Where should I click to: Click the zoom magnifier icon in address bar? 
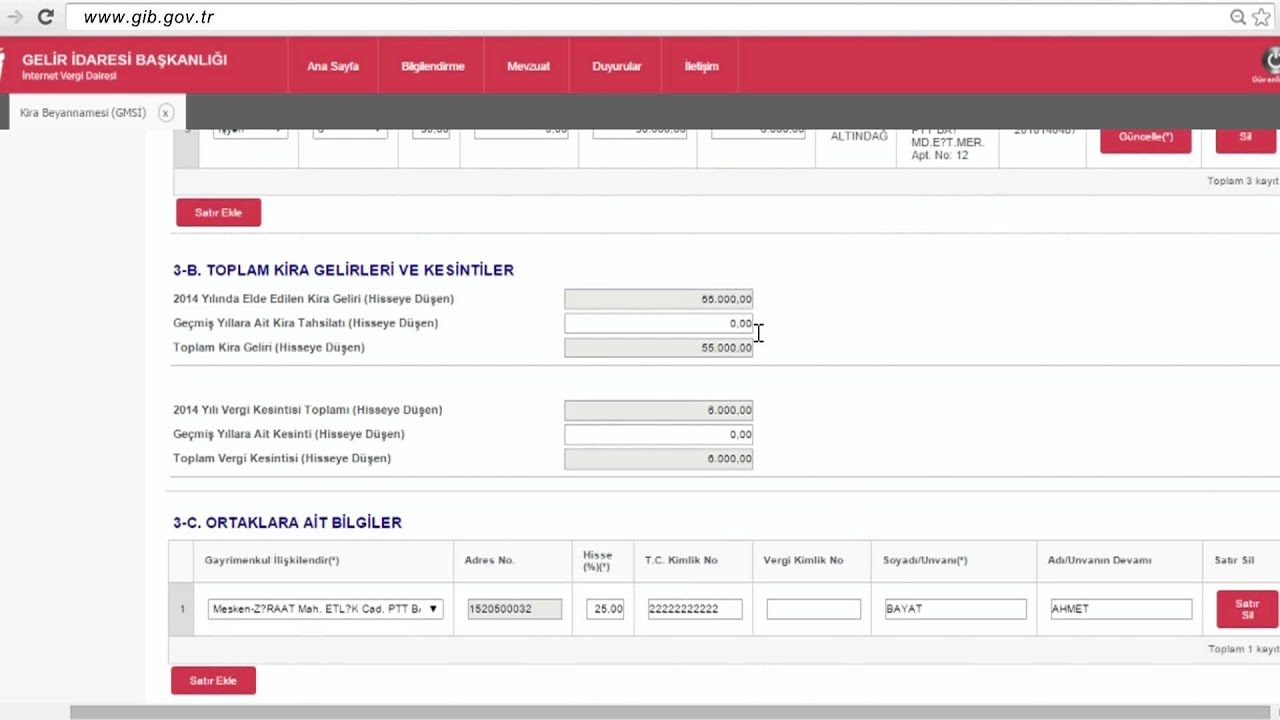(x=1238, y=17)
